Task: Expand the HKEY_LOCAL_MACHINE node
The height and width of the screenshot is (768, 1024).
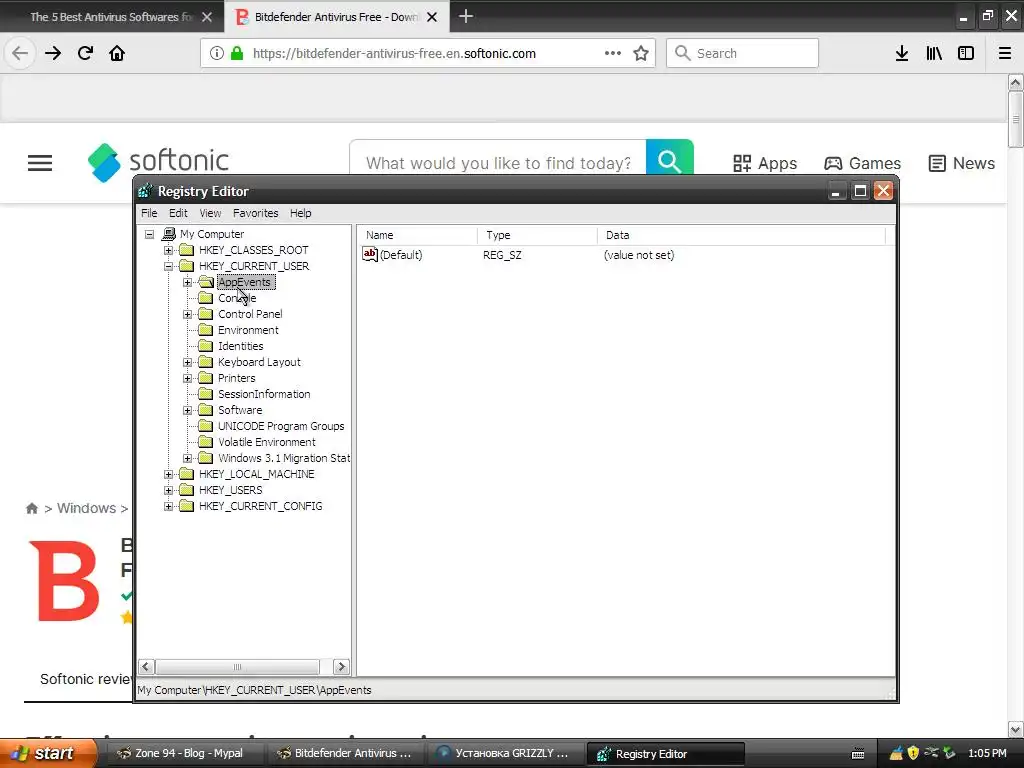Action: (x=168, y=474)
